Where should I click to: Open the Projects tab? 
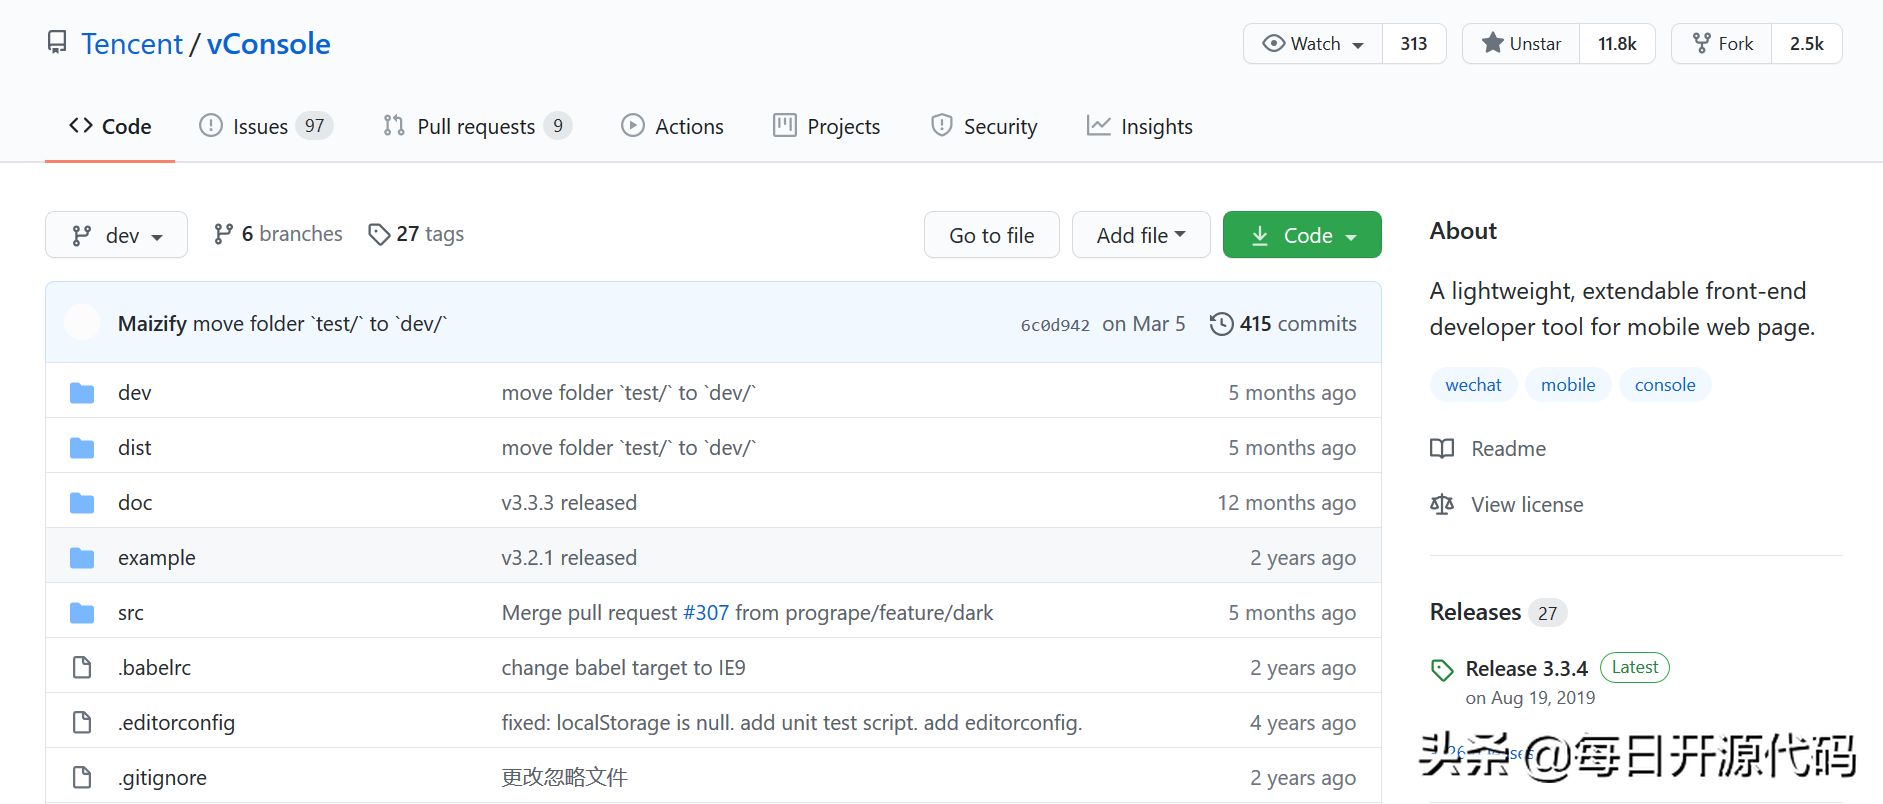click(x=827, y=126)
